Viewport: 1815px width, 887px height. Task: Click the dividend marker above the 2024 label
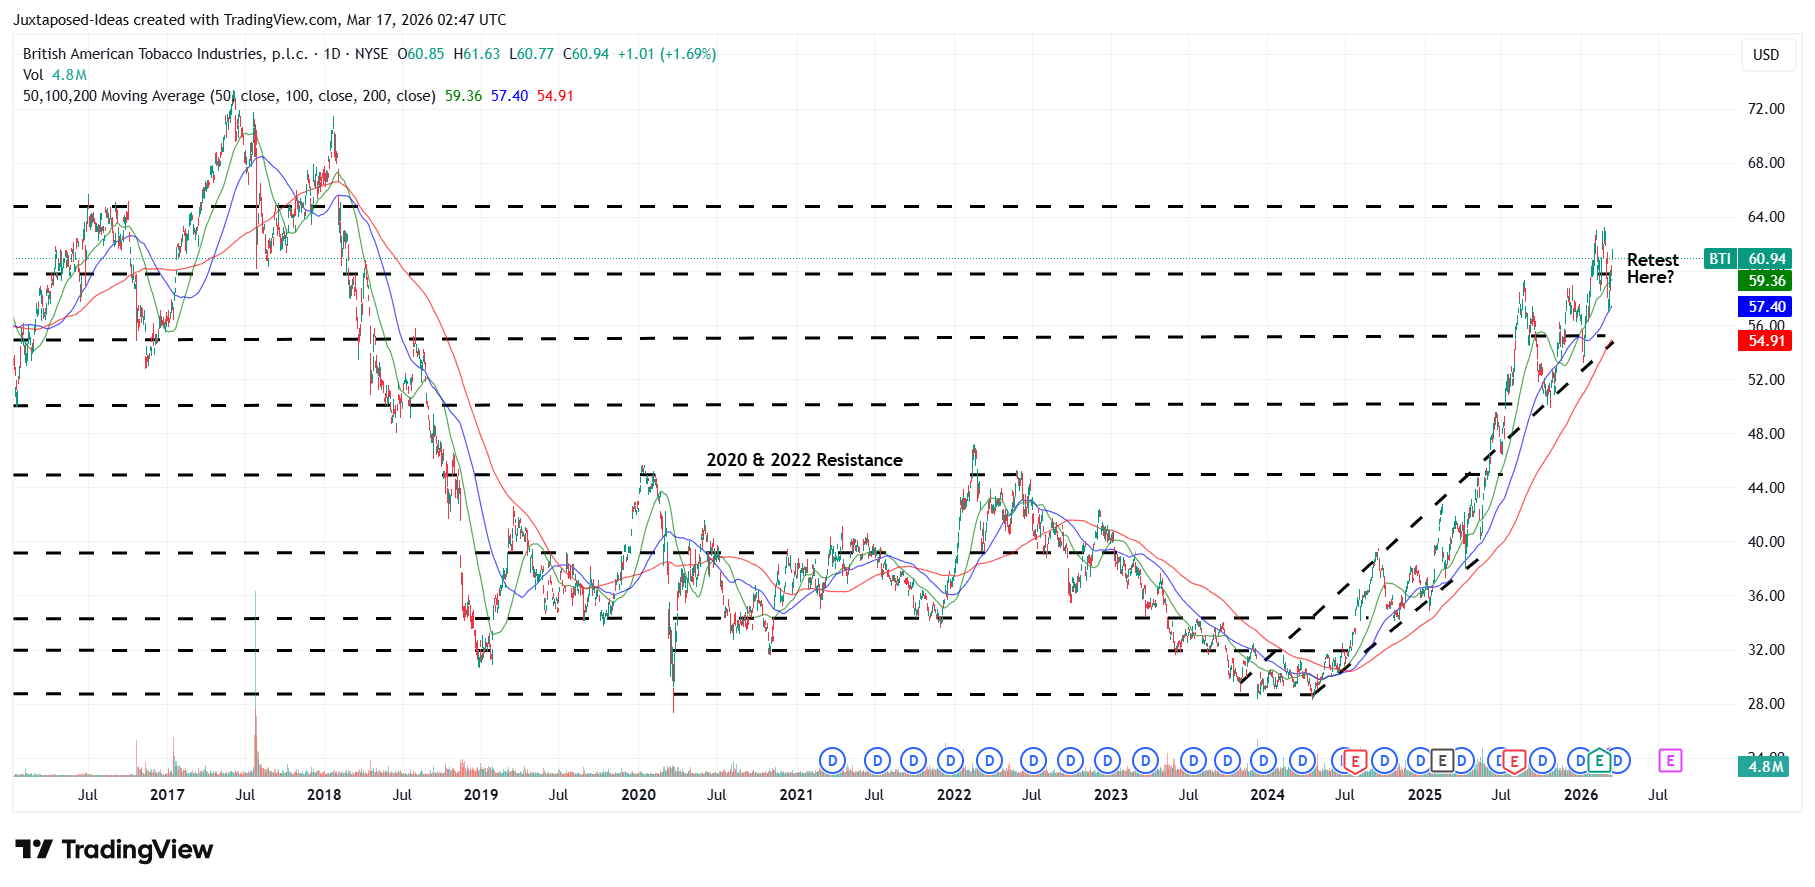[1264, 761]
